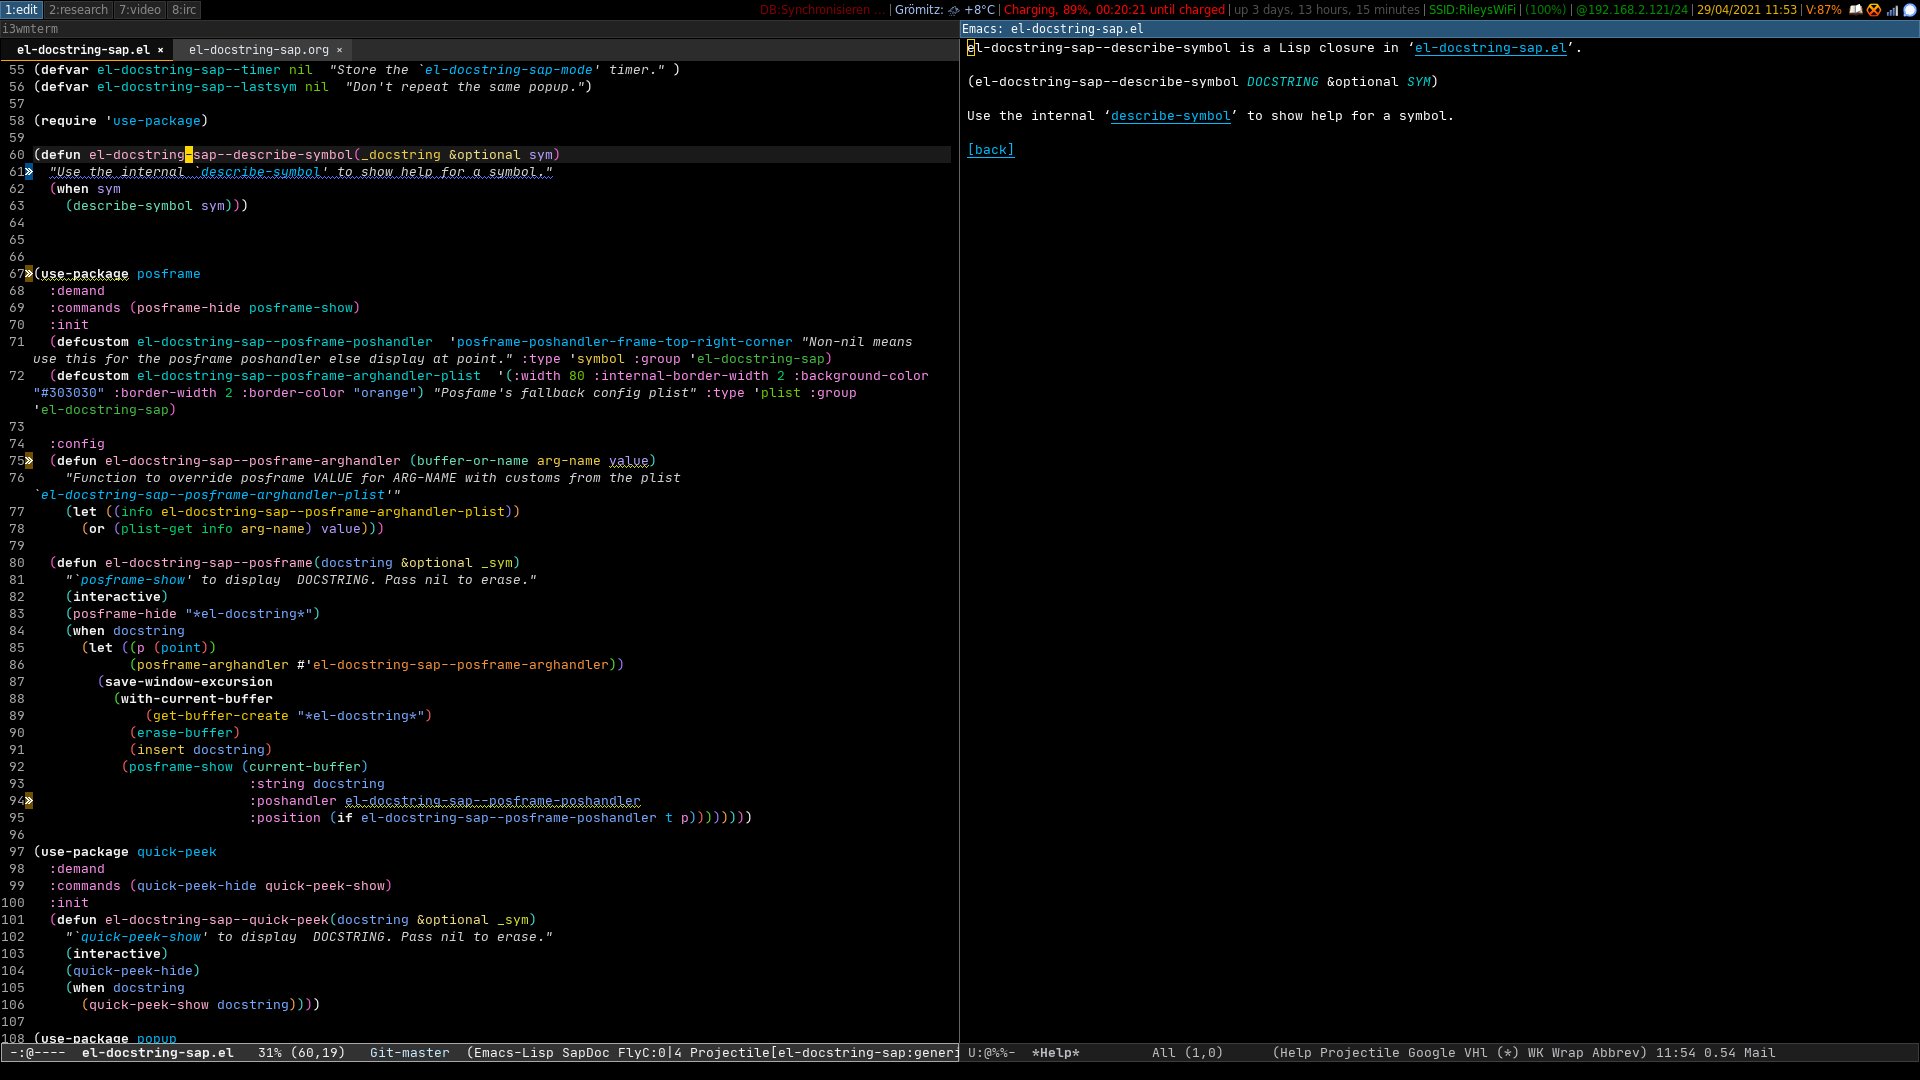Click the warning fringe arrow on line 67
1920x1080 pixels.
pos(29,274)
